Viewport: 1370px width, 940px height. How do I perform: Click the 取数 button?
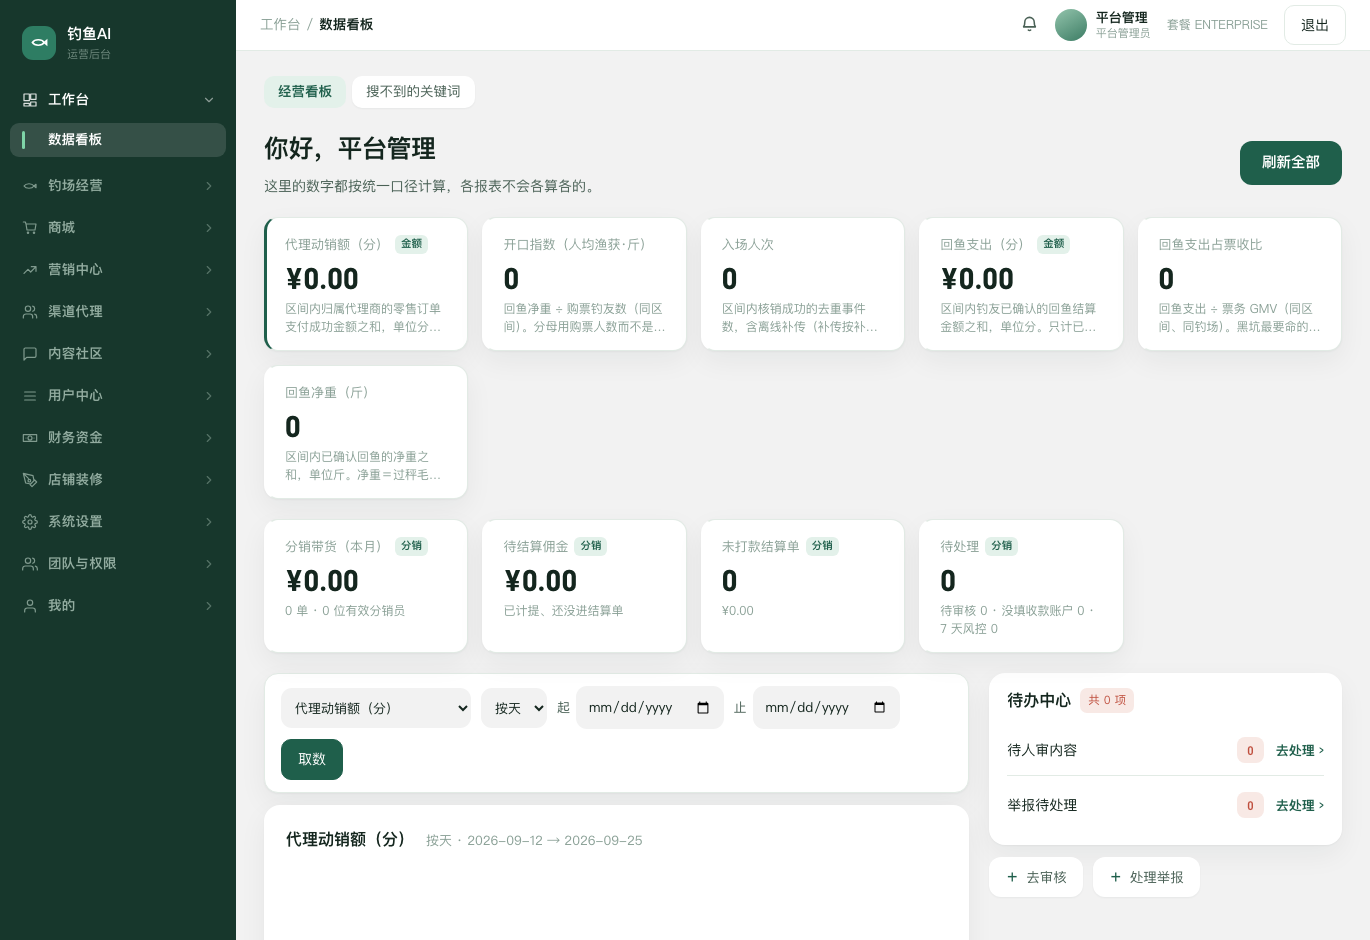tap(312, 759)
